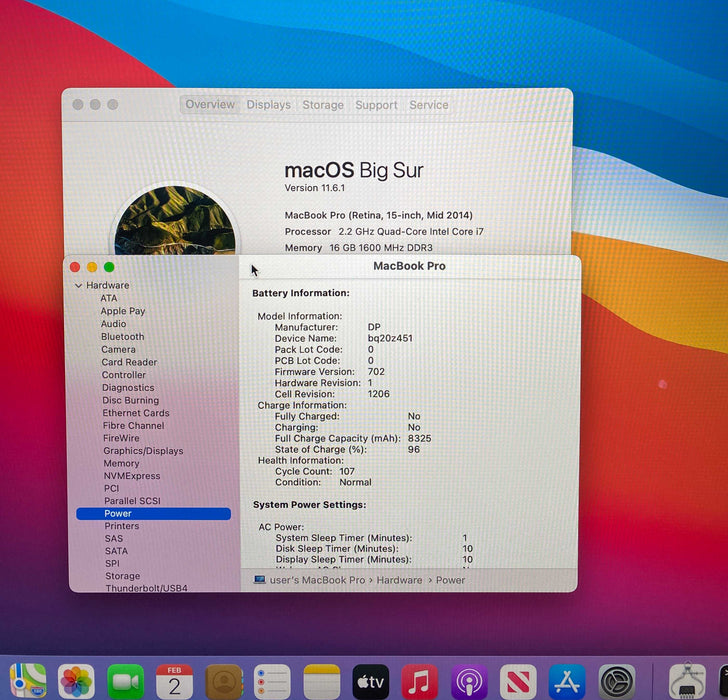This screenshot has width=728, height=700.
Task: Click the Cycle Count value 107
Action: click(x=347, y=471)
